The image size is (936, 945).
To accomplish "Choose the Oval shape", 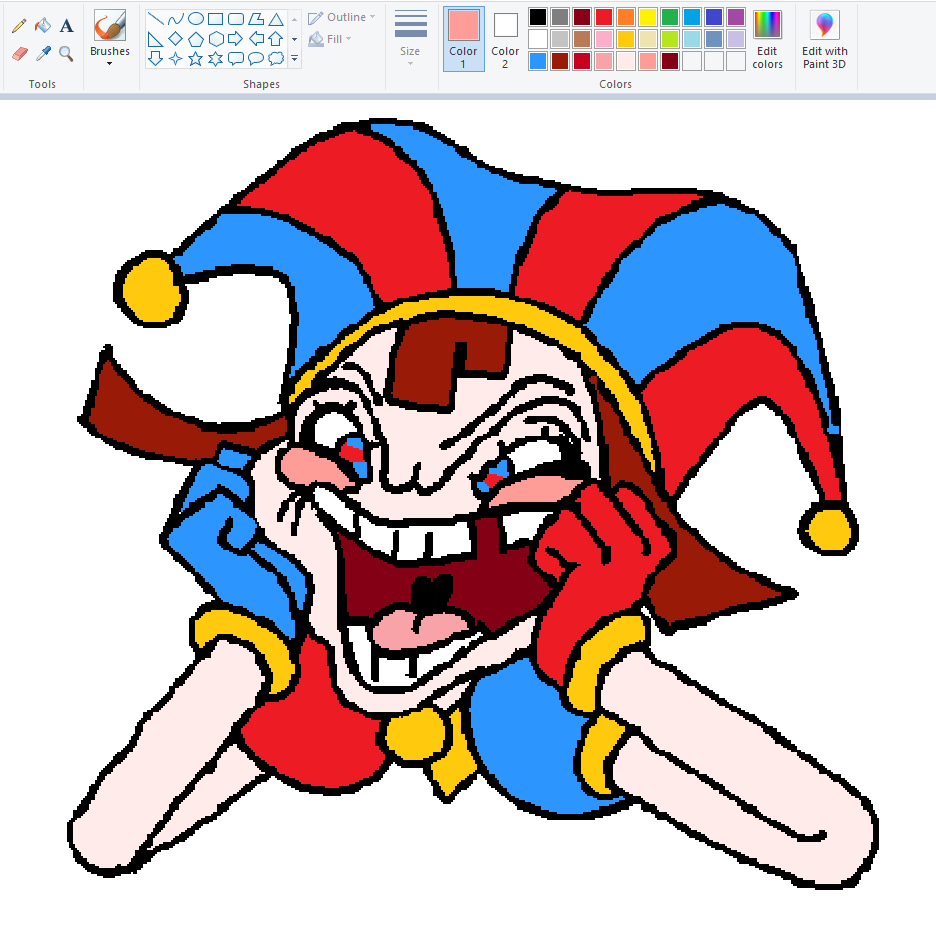I will point(195,19).
